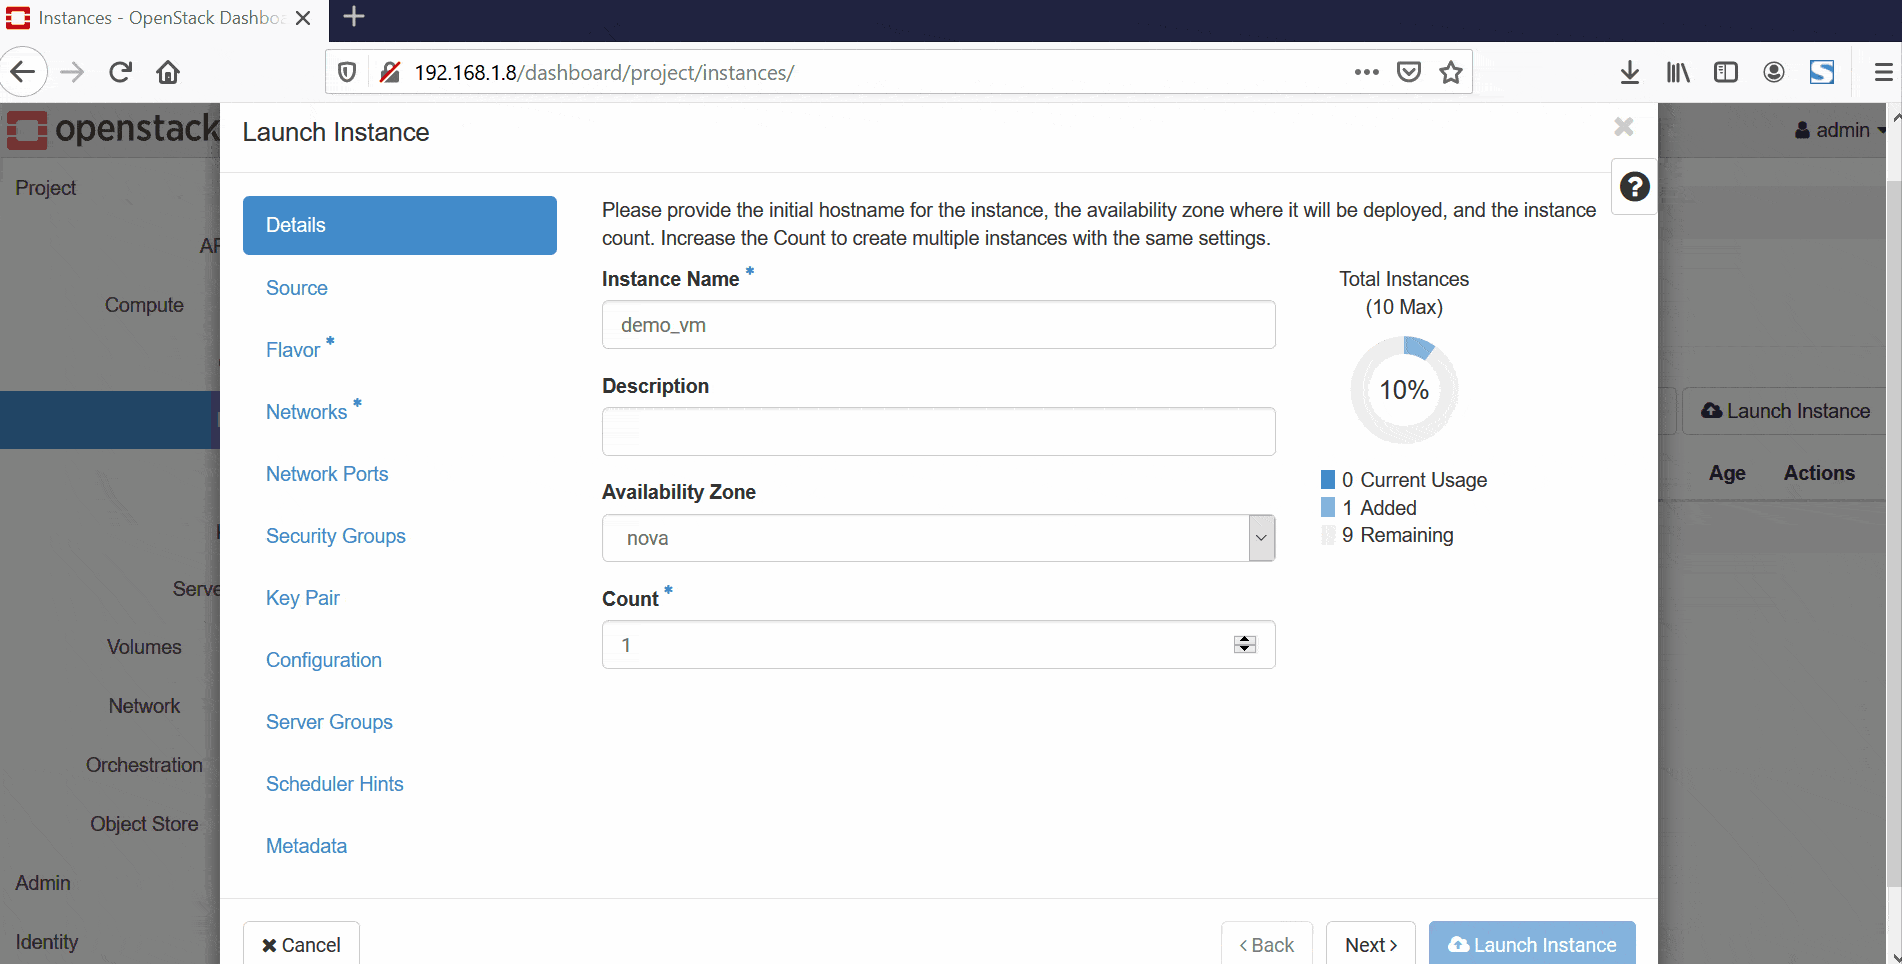Click inside the Instance Name field
The width and height of the screenshot is (1902, 964).
pyautogui.click(x=938, y=324)
